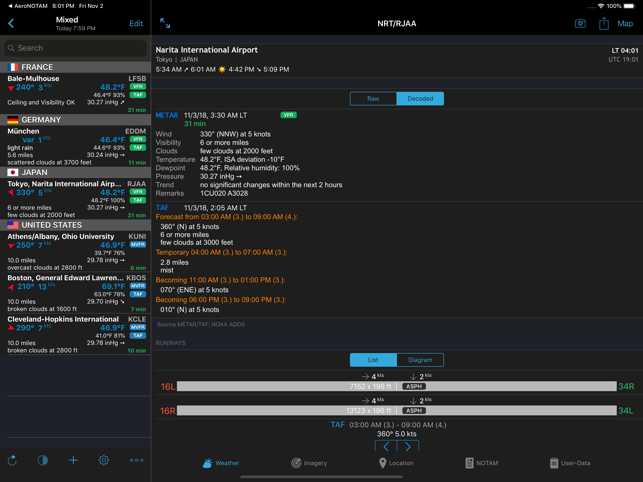This screenshot has height=482, width=643.
Task: Tap the Wi-Fi icon in status bar
Action: pyautogui.click(x=601, y=6)
